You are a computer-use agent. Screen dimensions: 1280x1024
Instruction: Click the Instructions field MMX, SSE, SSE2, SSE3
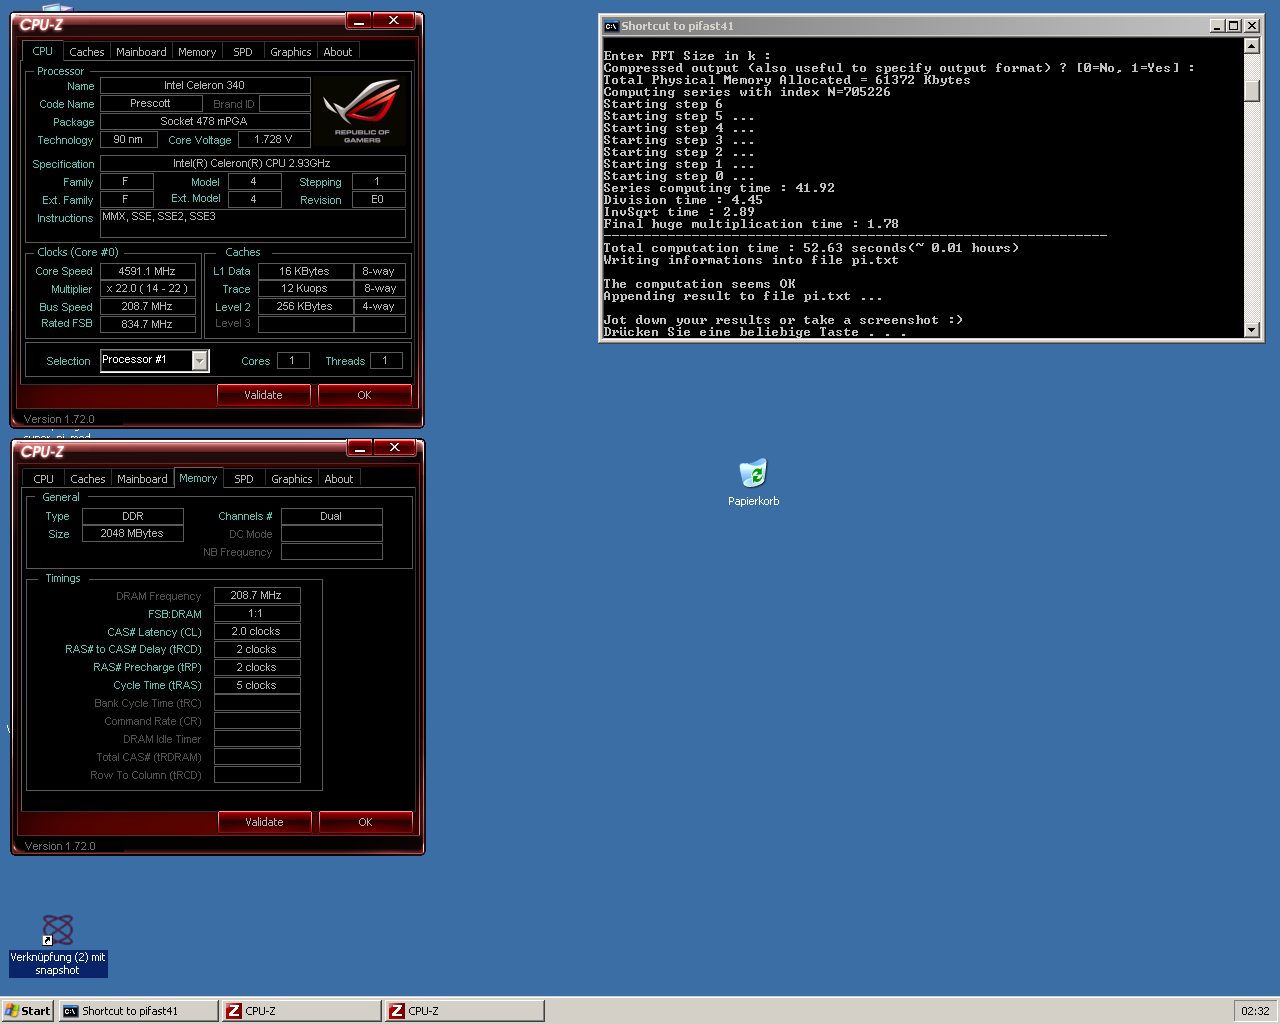click(x=253, y=223)
